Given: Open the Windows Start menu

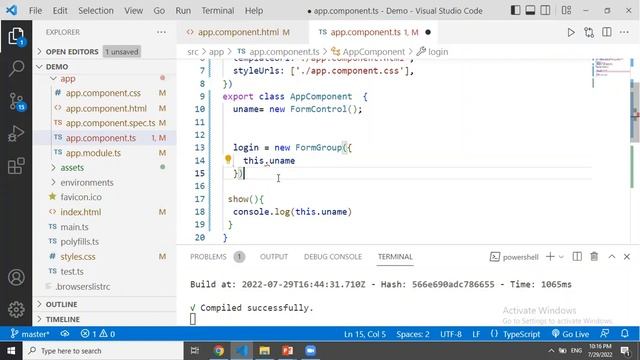Looking at the screenshot, I should point(11,351).
